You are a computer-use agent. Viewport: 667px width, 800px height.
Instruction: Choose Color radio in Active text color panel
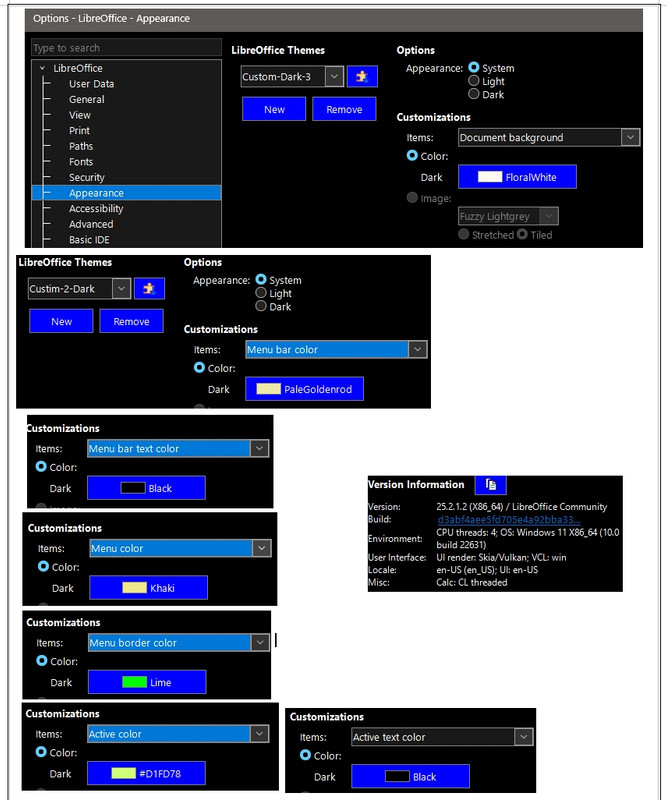(x=305, y=756)
